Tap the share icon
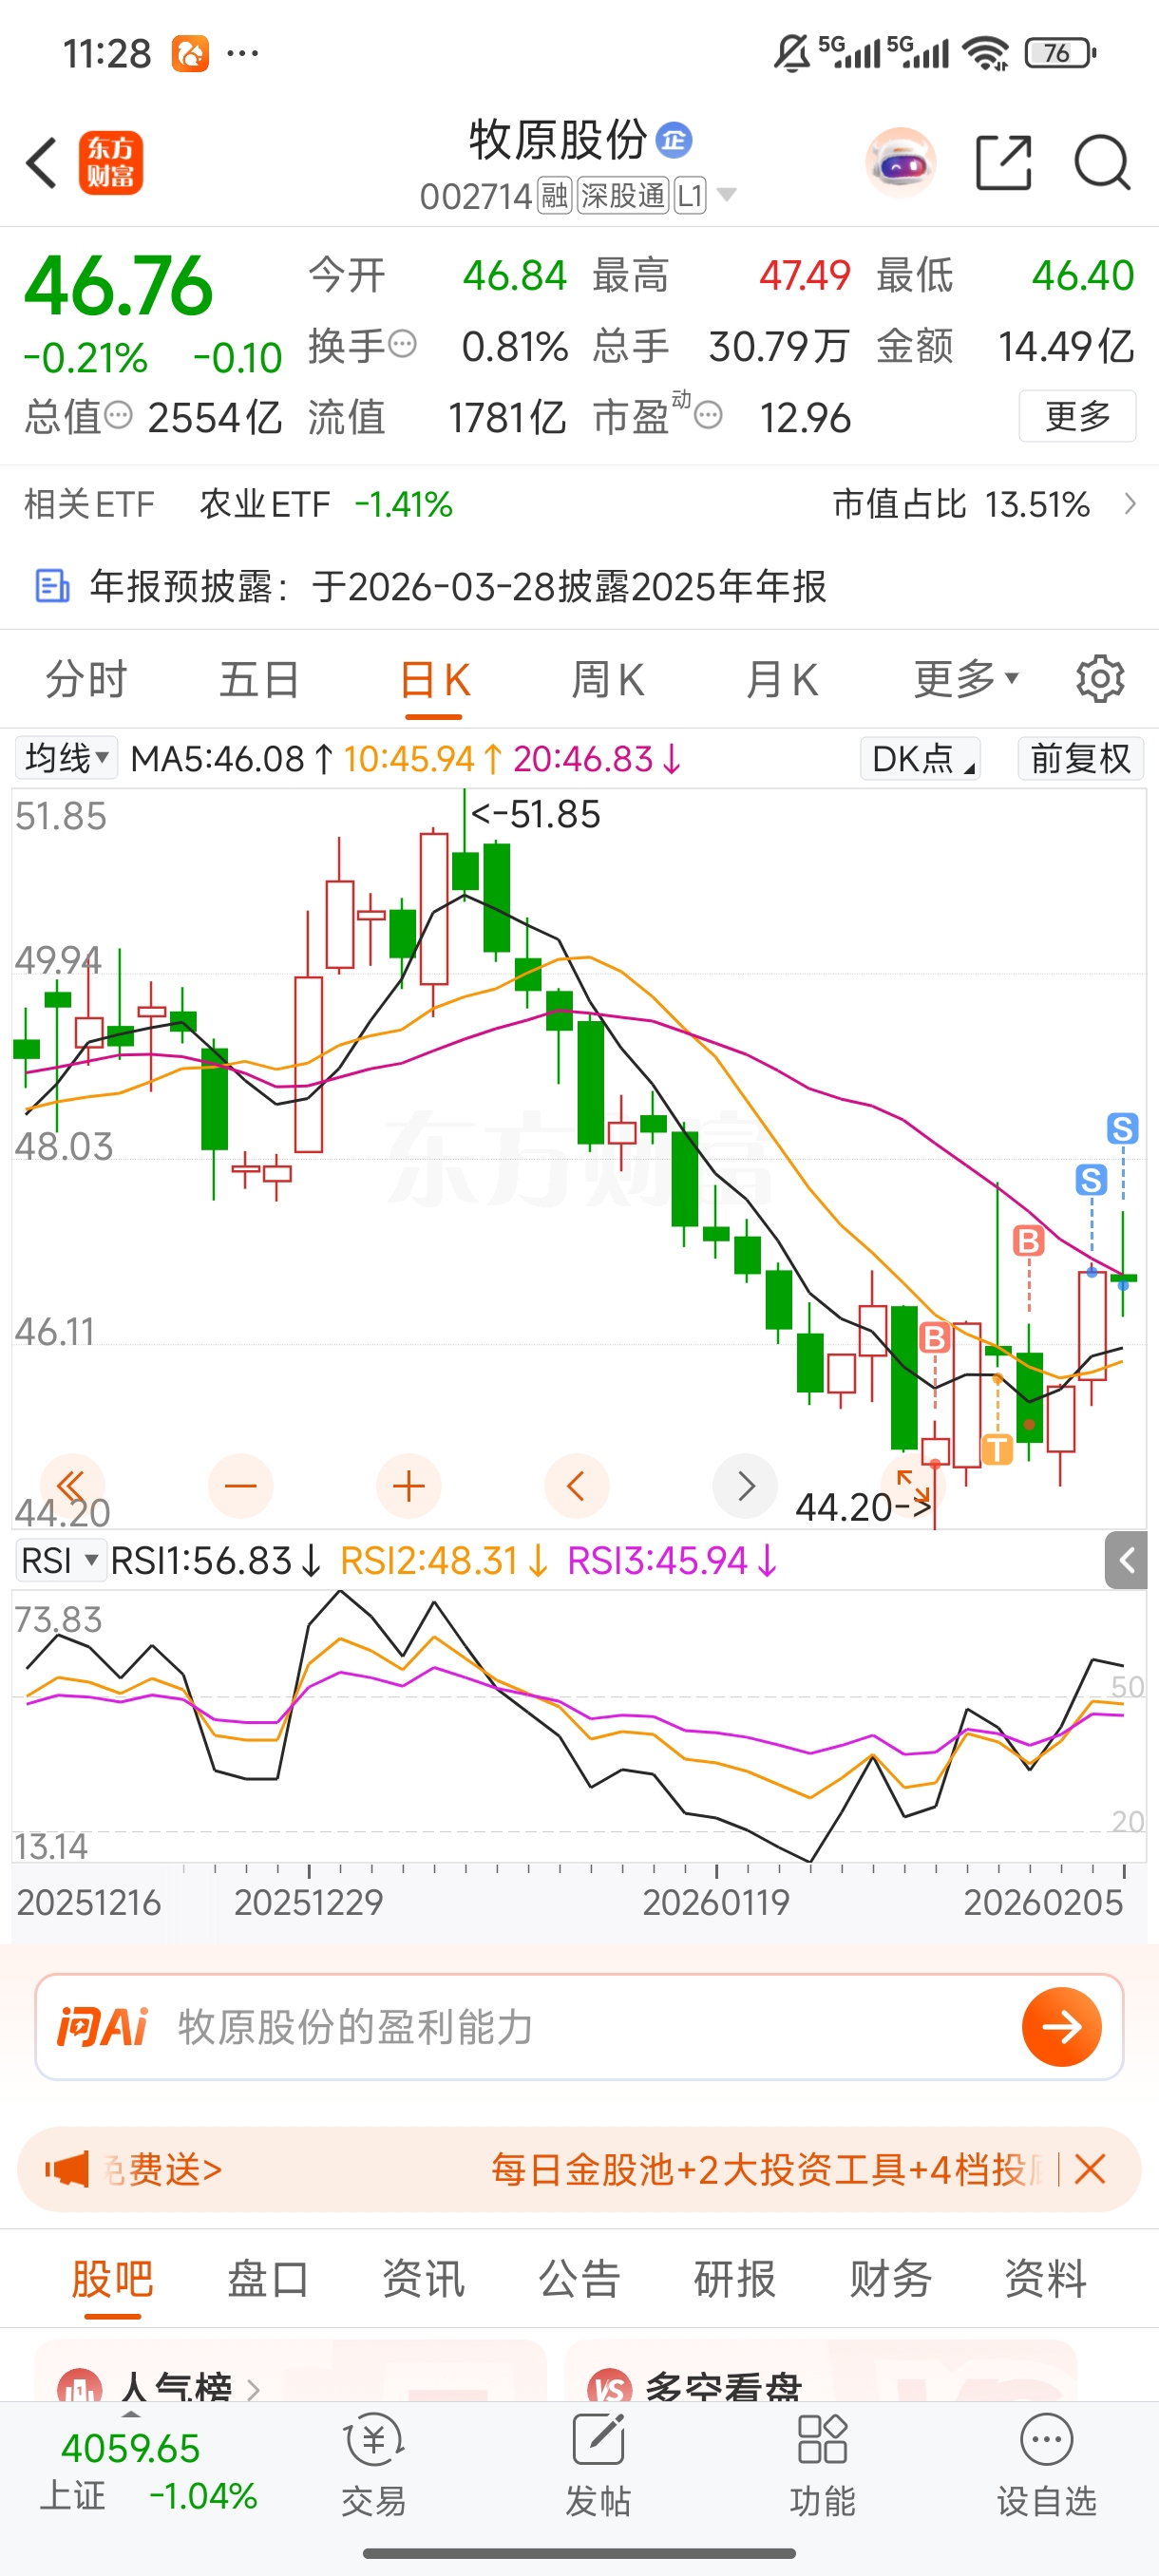This screenshot has width=1159, height=2576. click(x=1003, y=162)
